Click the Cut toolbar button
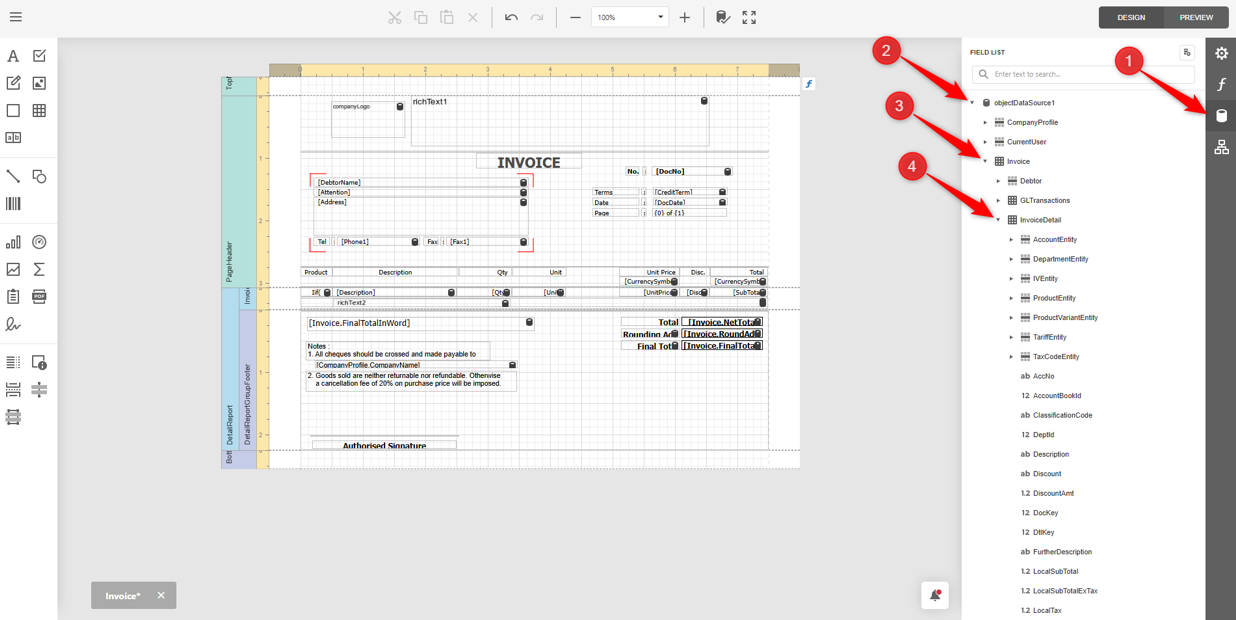This screenshot has height=620, width=1236. (395, 17)
